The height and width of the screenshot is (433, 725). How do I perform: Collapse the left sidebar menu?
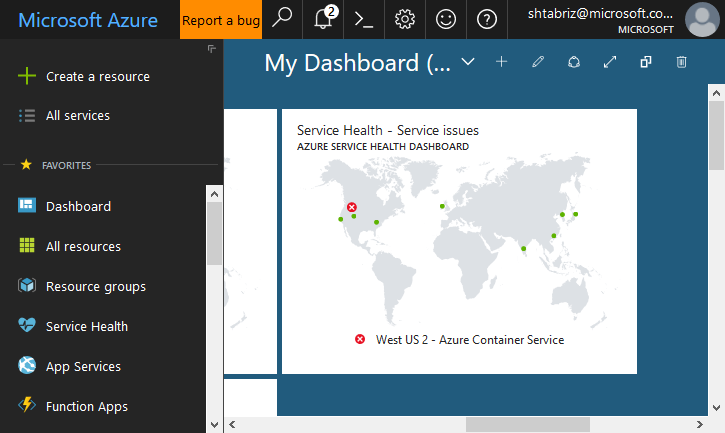211,49
